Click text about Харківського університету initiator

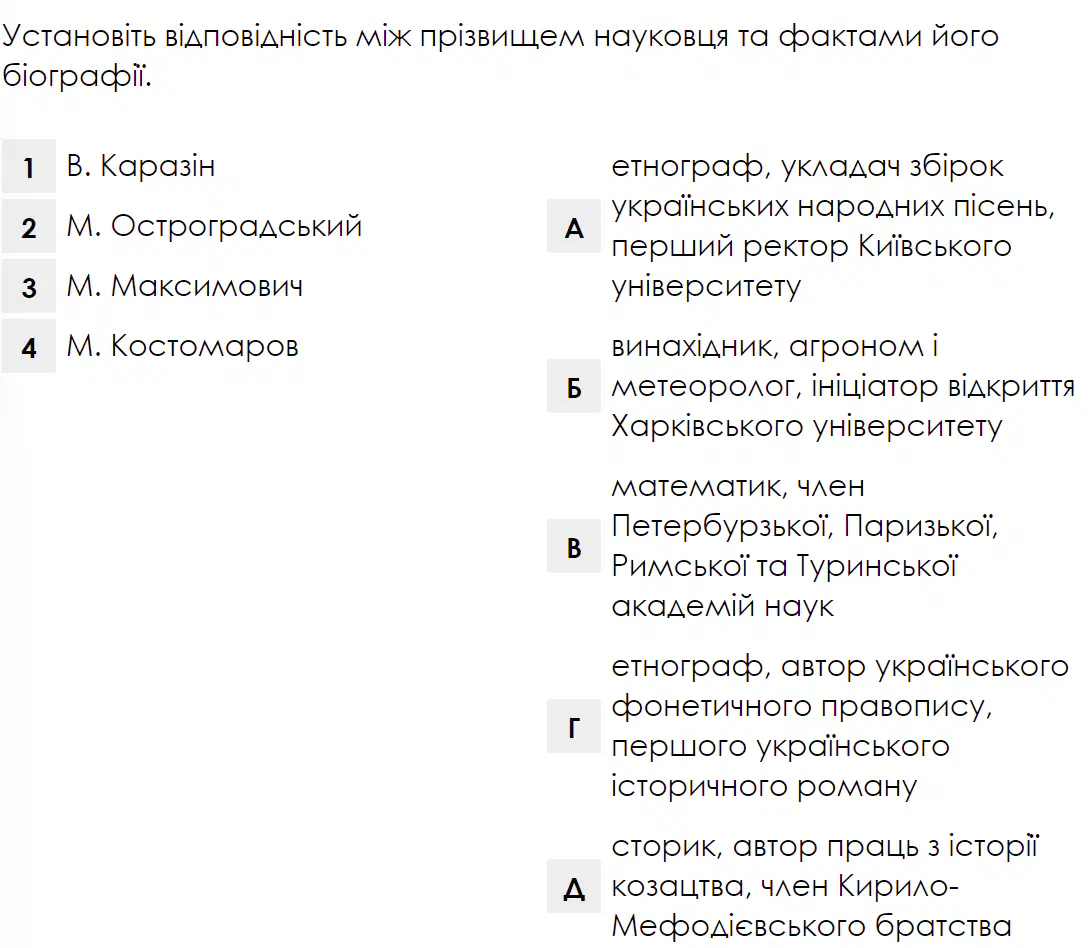pos(843,387)
